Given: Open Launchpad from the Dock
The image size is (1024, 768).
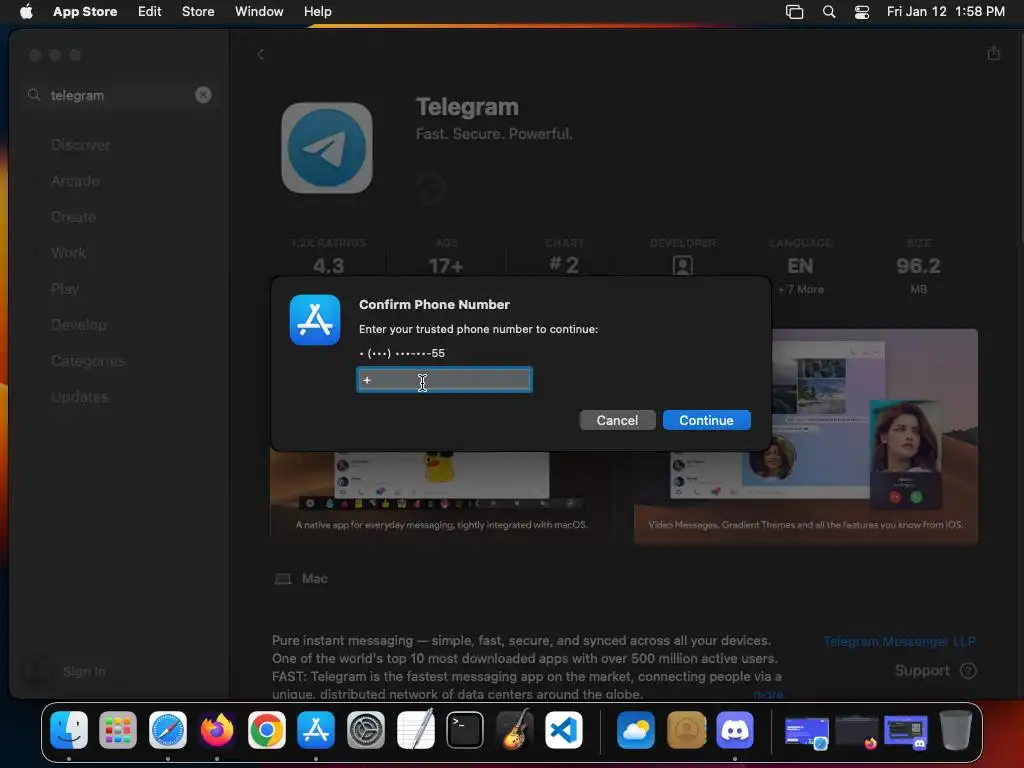Looking at the screenshot, I should (x=118, y=730).
